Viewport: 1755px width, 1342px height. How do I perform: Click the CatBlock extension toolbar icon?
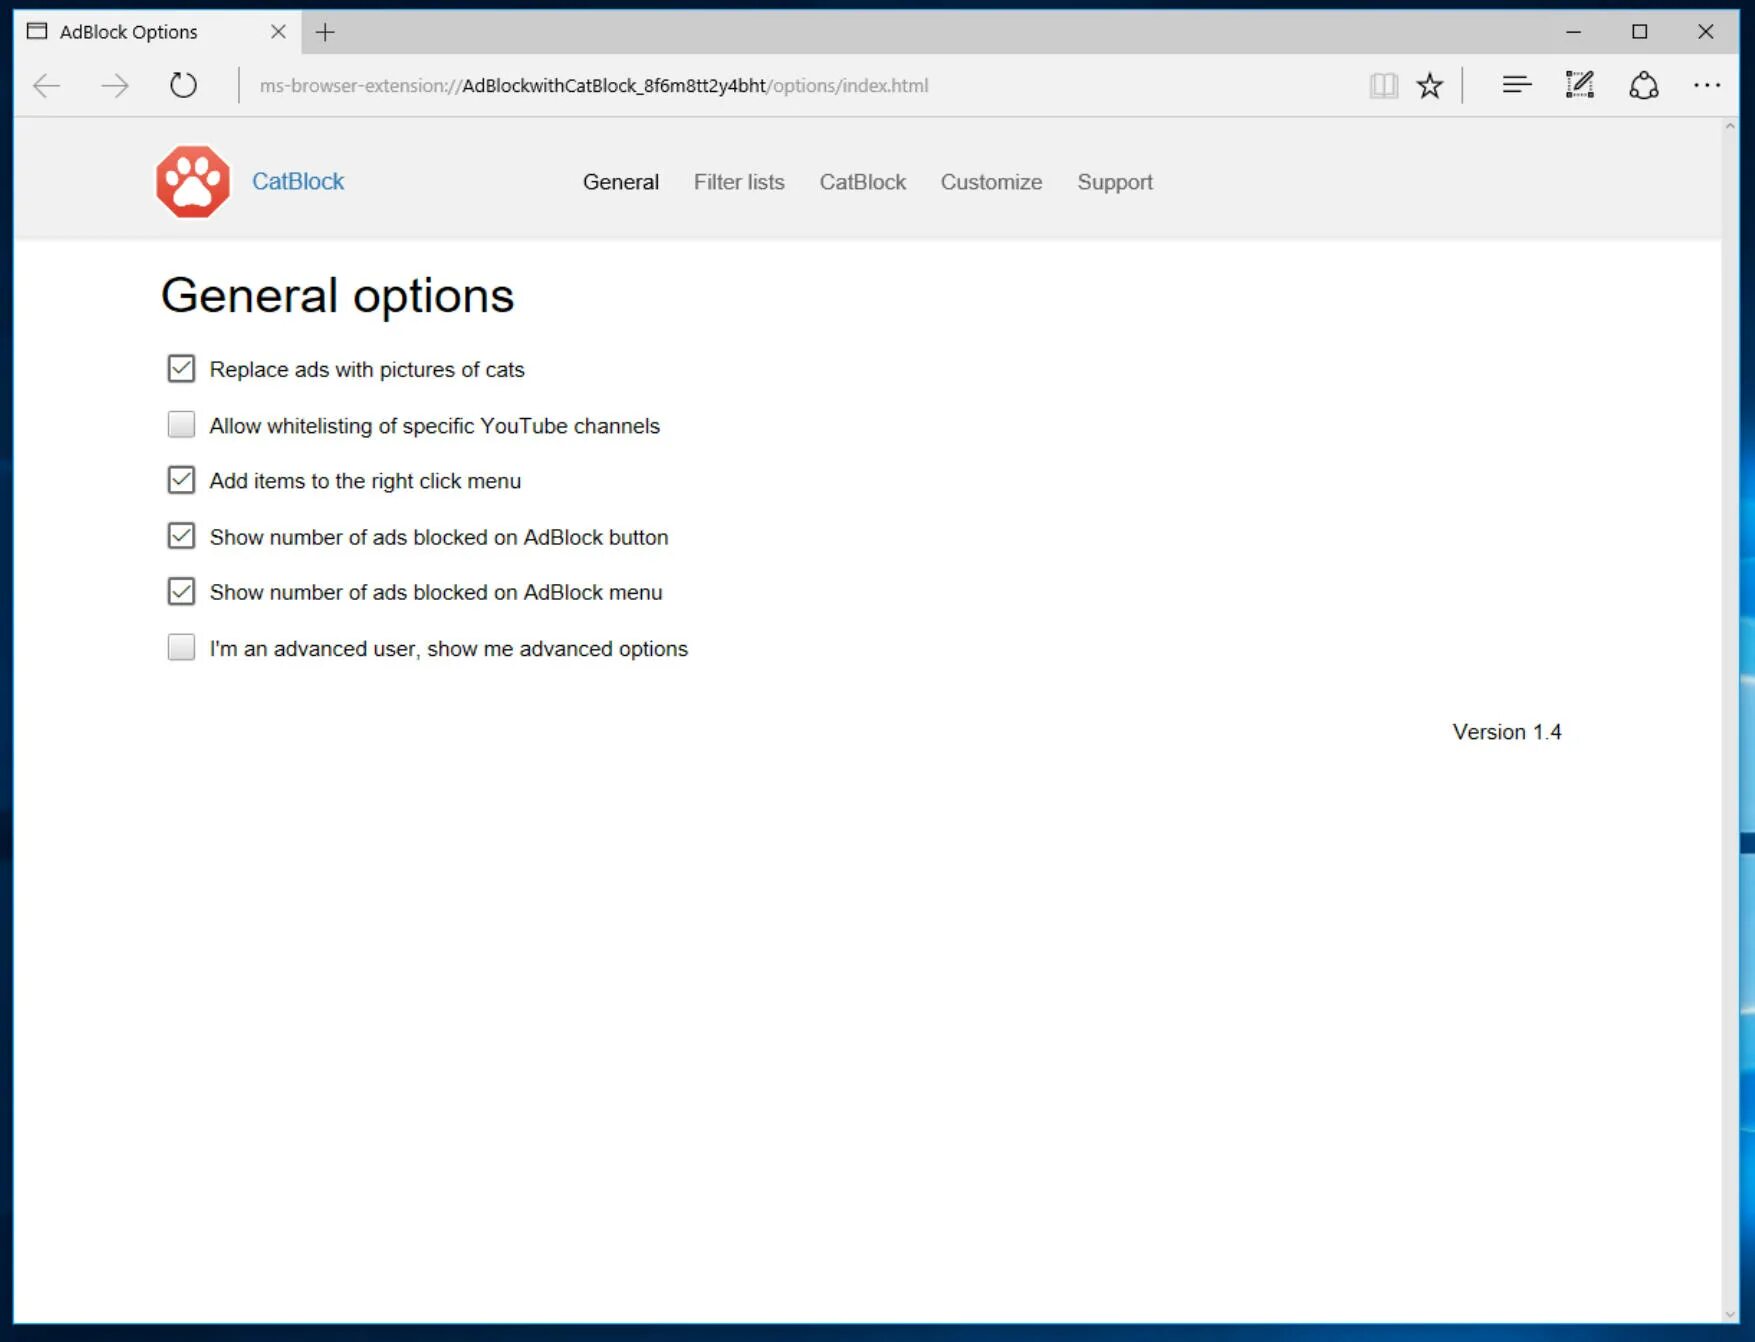[x=1644, y=85]
